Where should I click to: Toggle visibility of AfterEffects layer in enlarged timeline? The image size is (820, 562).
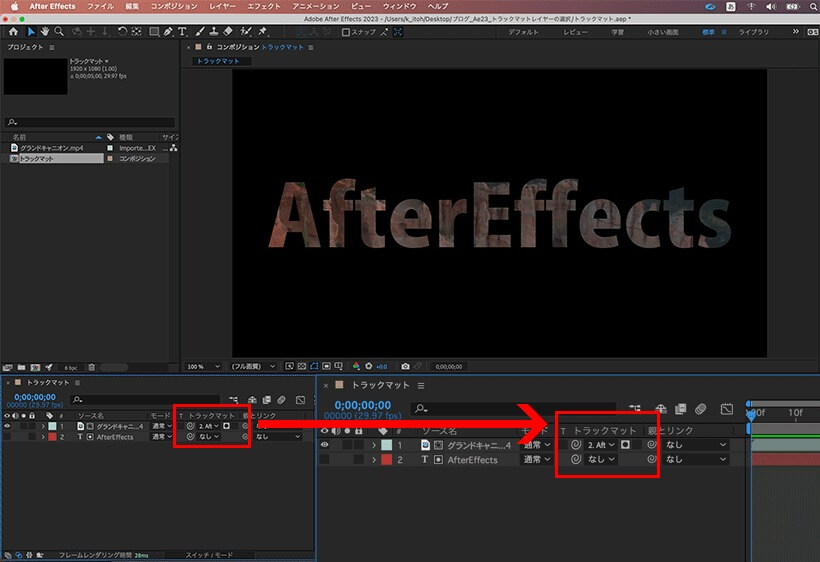pos(324,460)
